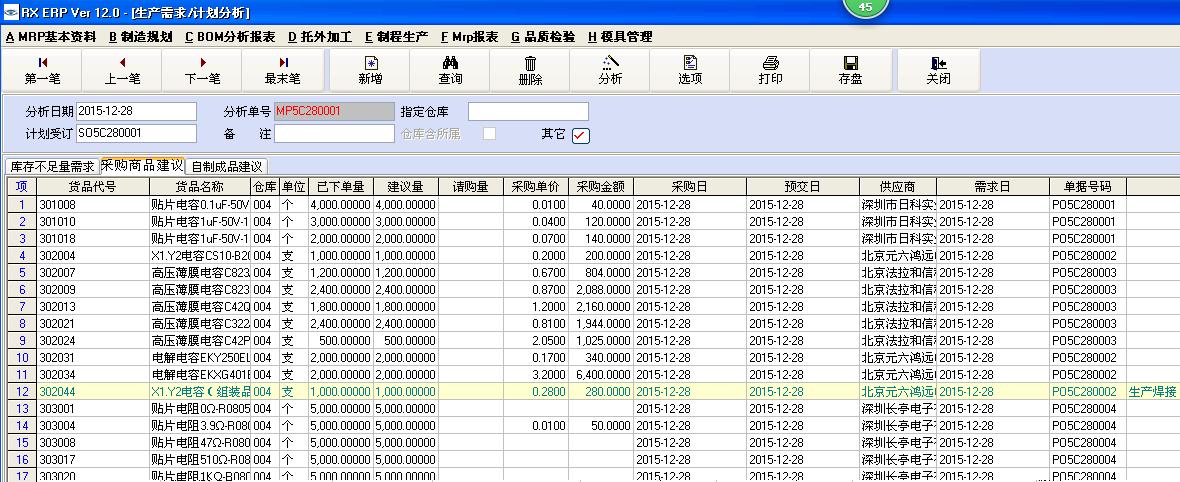Click purchase amount 2,088.0000

click(x=604, y=290)
